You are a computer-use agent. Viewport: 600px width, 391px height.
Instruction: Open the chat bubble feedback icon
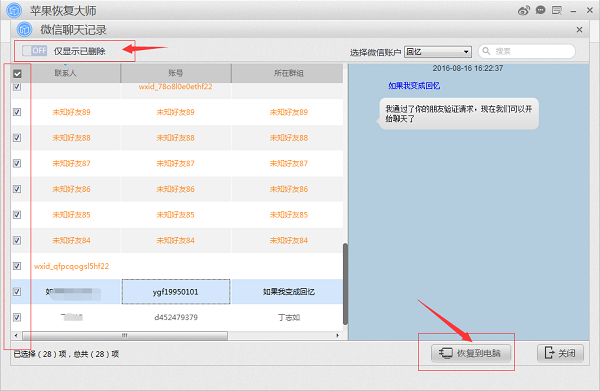click(540, 10)
